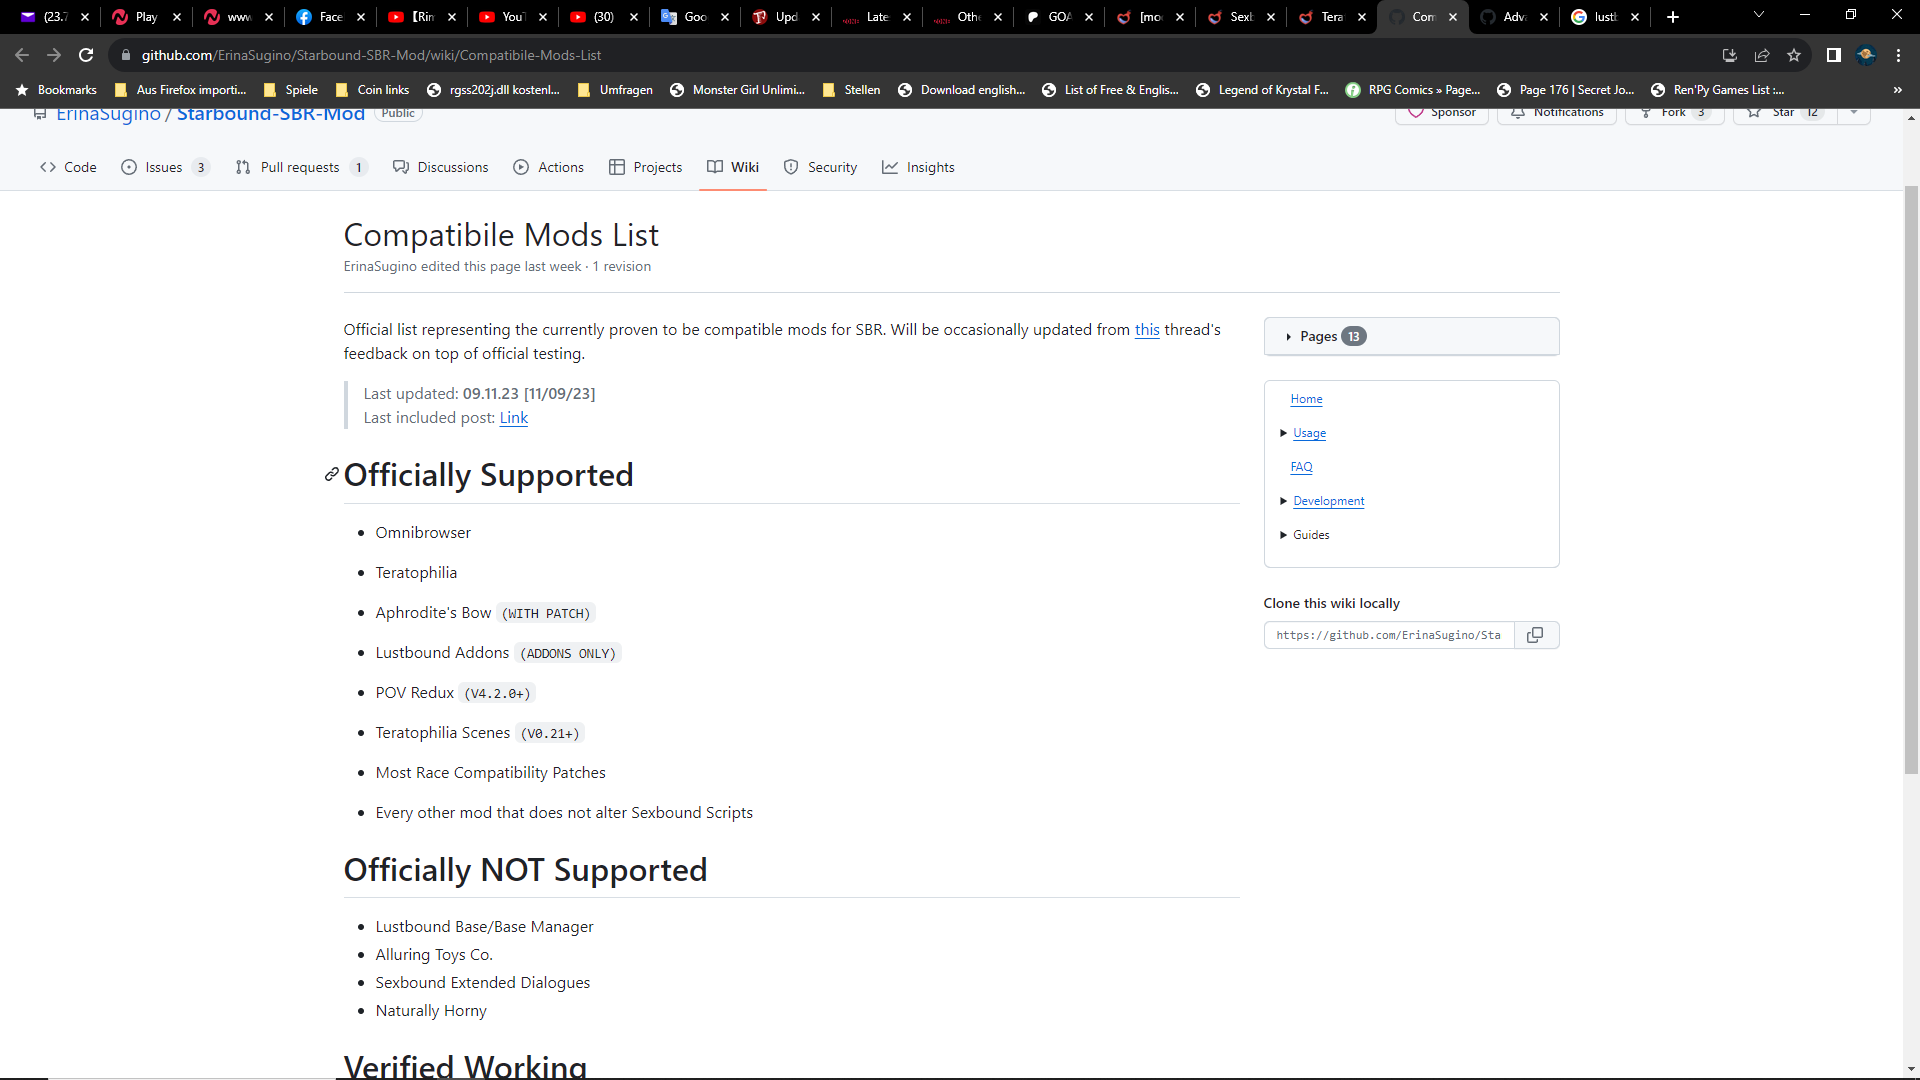This screenshot has height=1080, width=1920.
Task: Expand the Usage item in sidebar
Action: click(1283, 433)
